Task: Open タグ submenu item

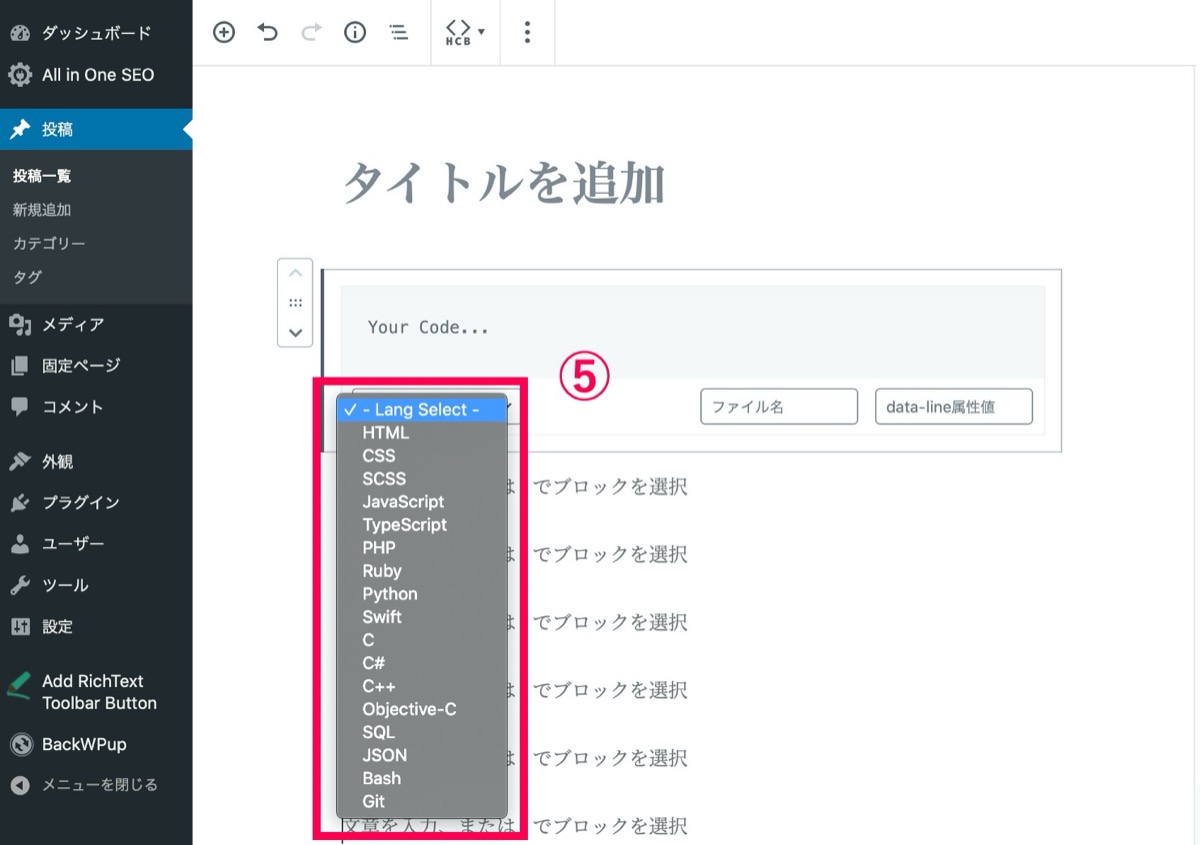Action: [27, 277]
